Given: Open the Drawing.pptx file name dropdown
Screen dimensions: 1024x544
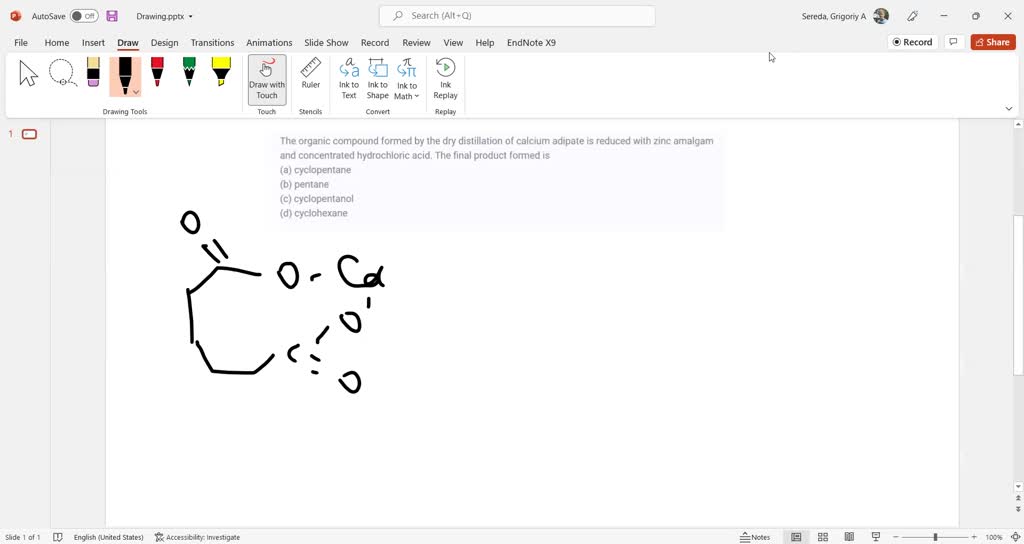Looking at the screenshot, I should [x=165, y=16].
